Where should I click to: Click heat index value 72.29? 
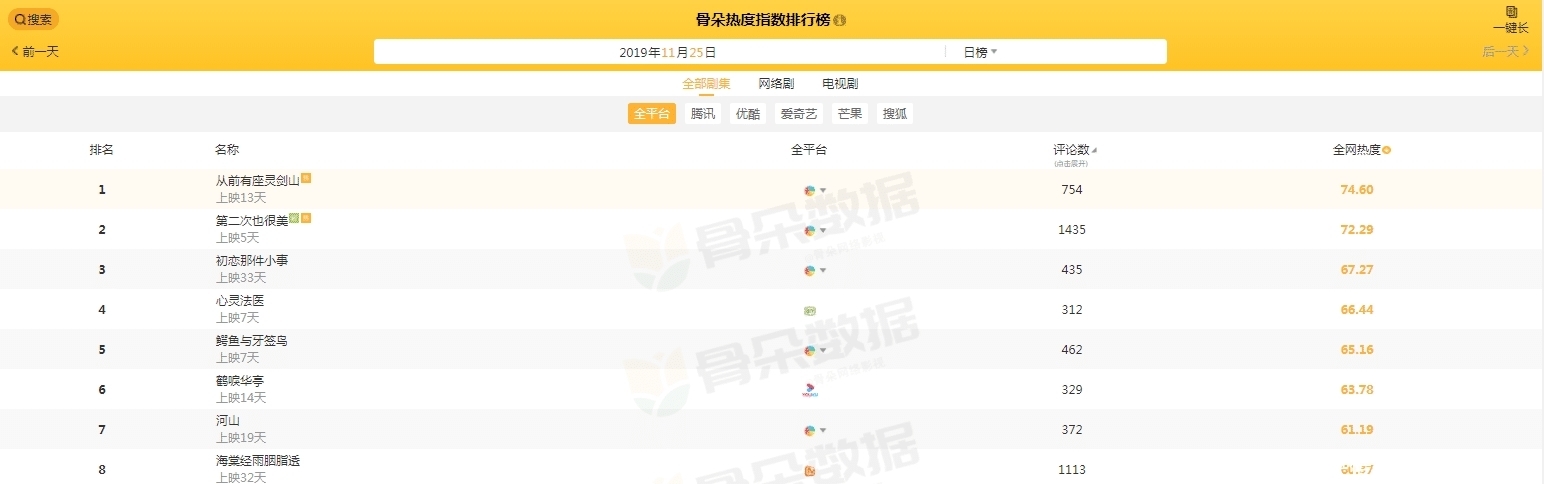tap(1357, 230)
